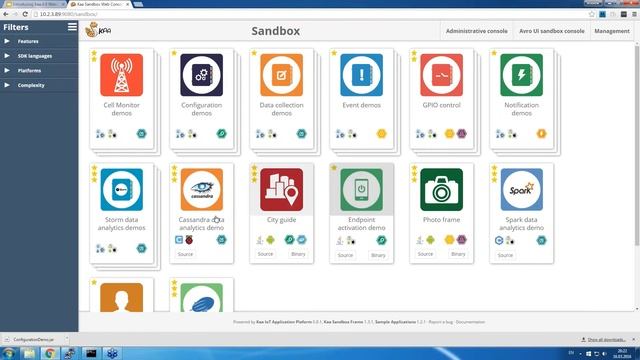Open Administrative console
The width and height of the screenshot is (640, 360).
pyautogui.click(x=476, y=31)
